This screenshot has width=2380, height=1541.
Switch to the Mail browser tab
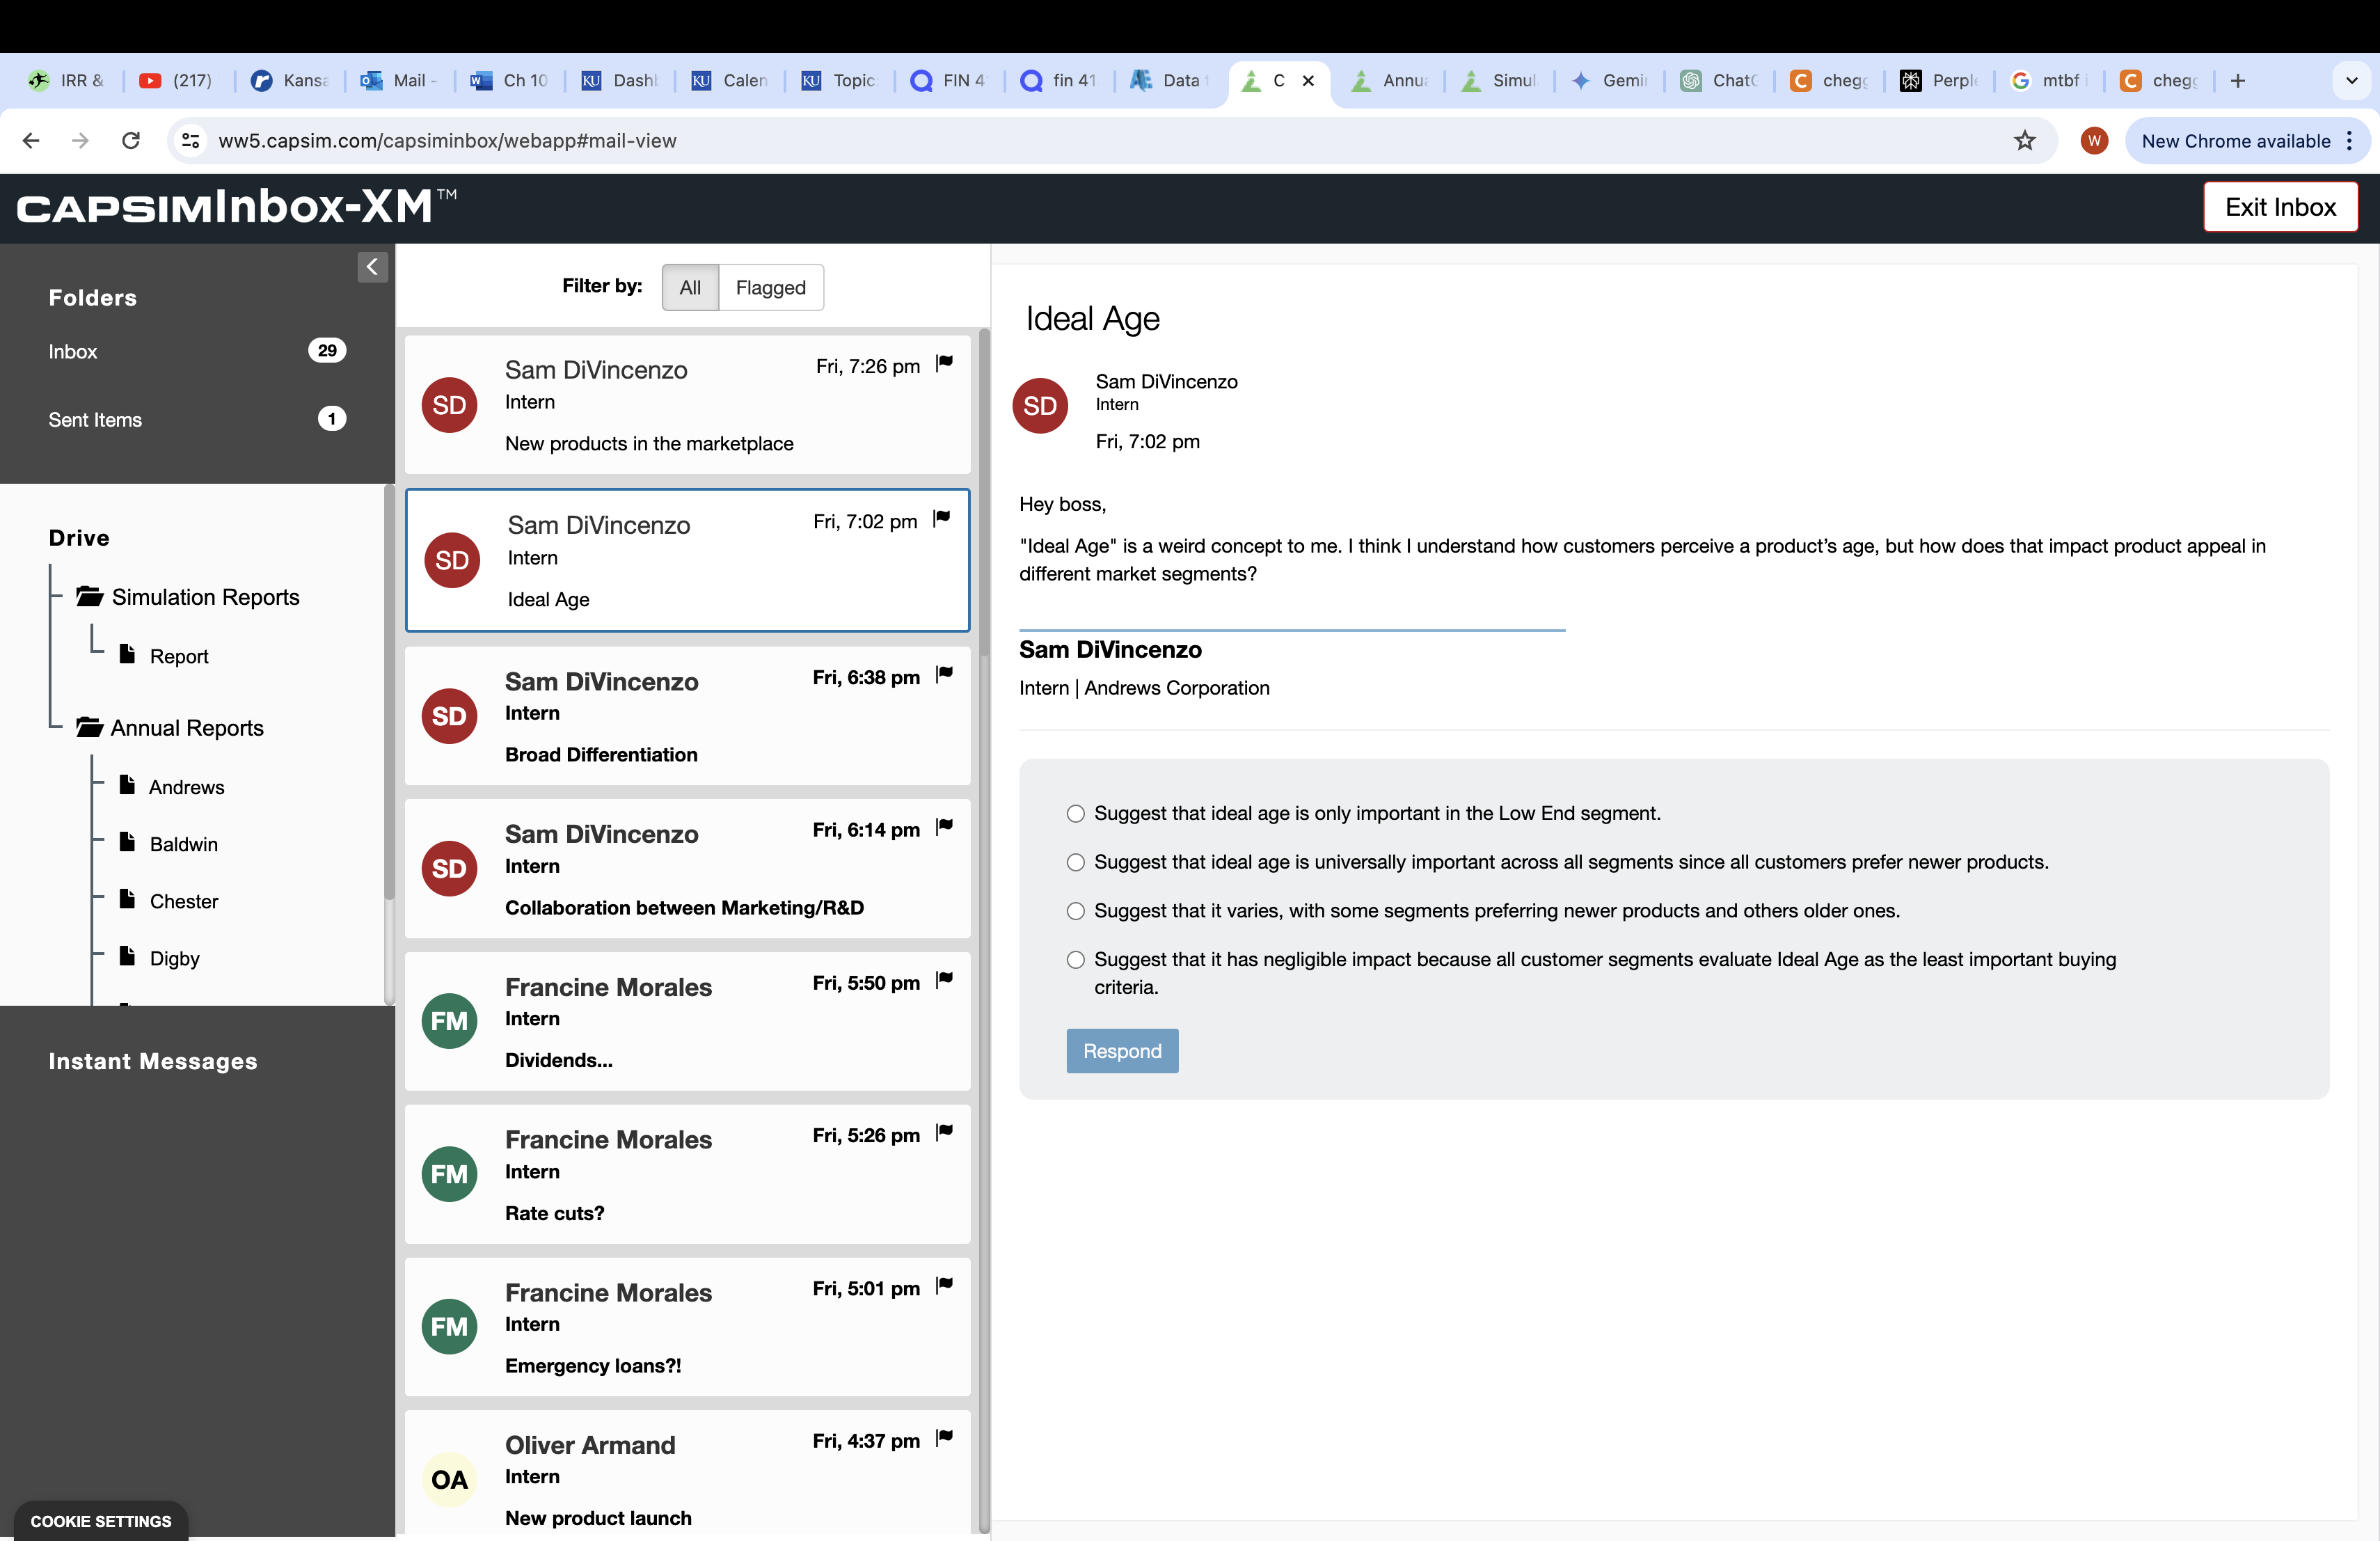(x=399, y=81)
